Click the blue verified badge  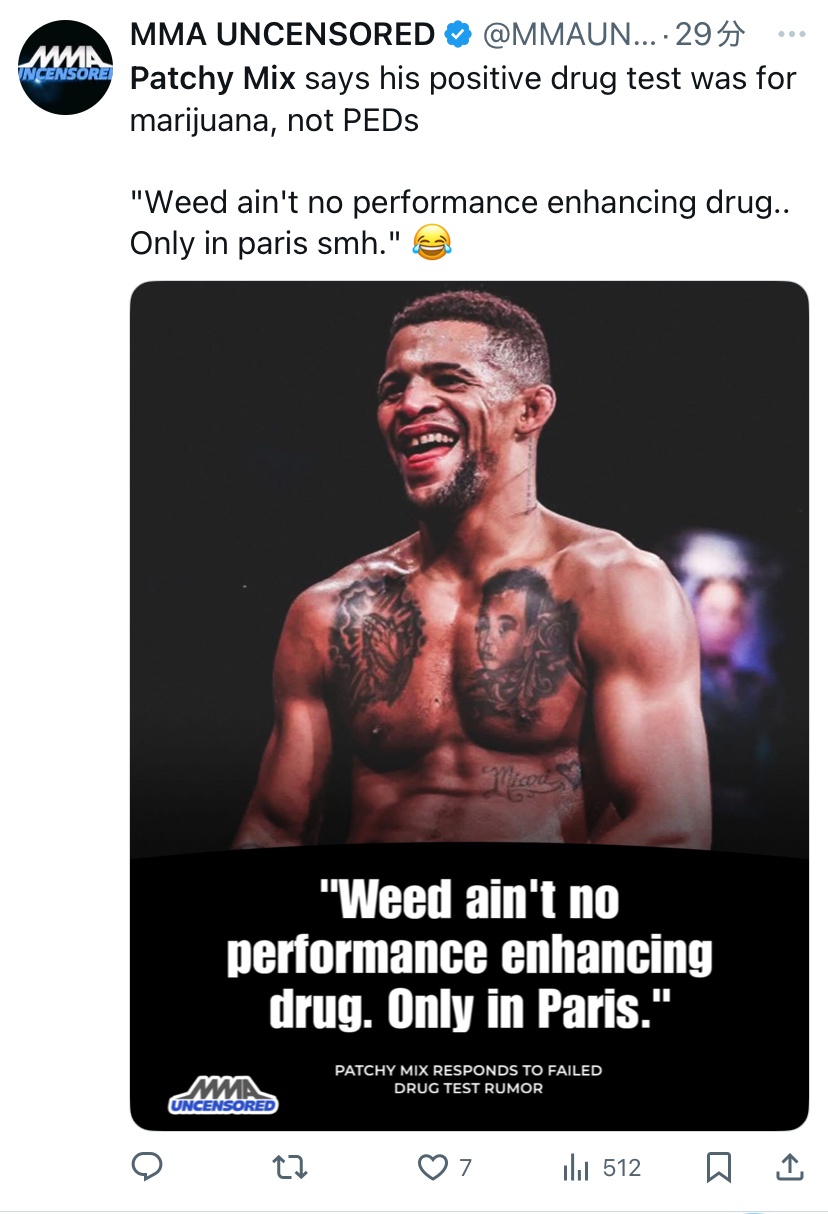[x=457, y=35]
